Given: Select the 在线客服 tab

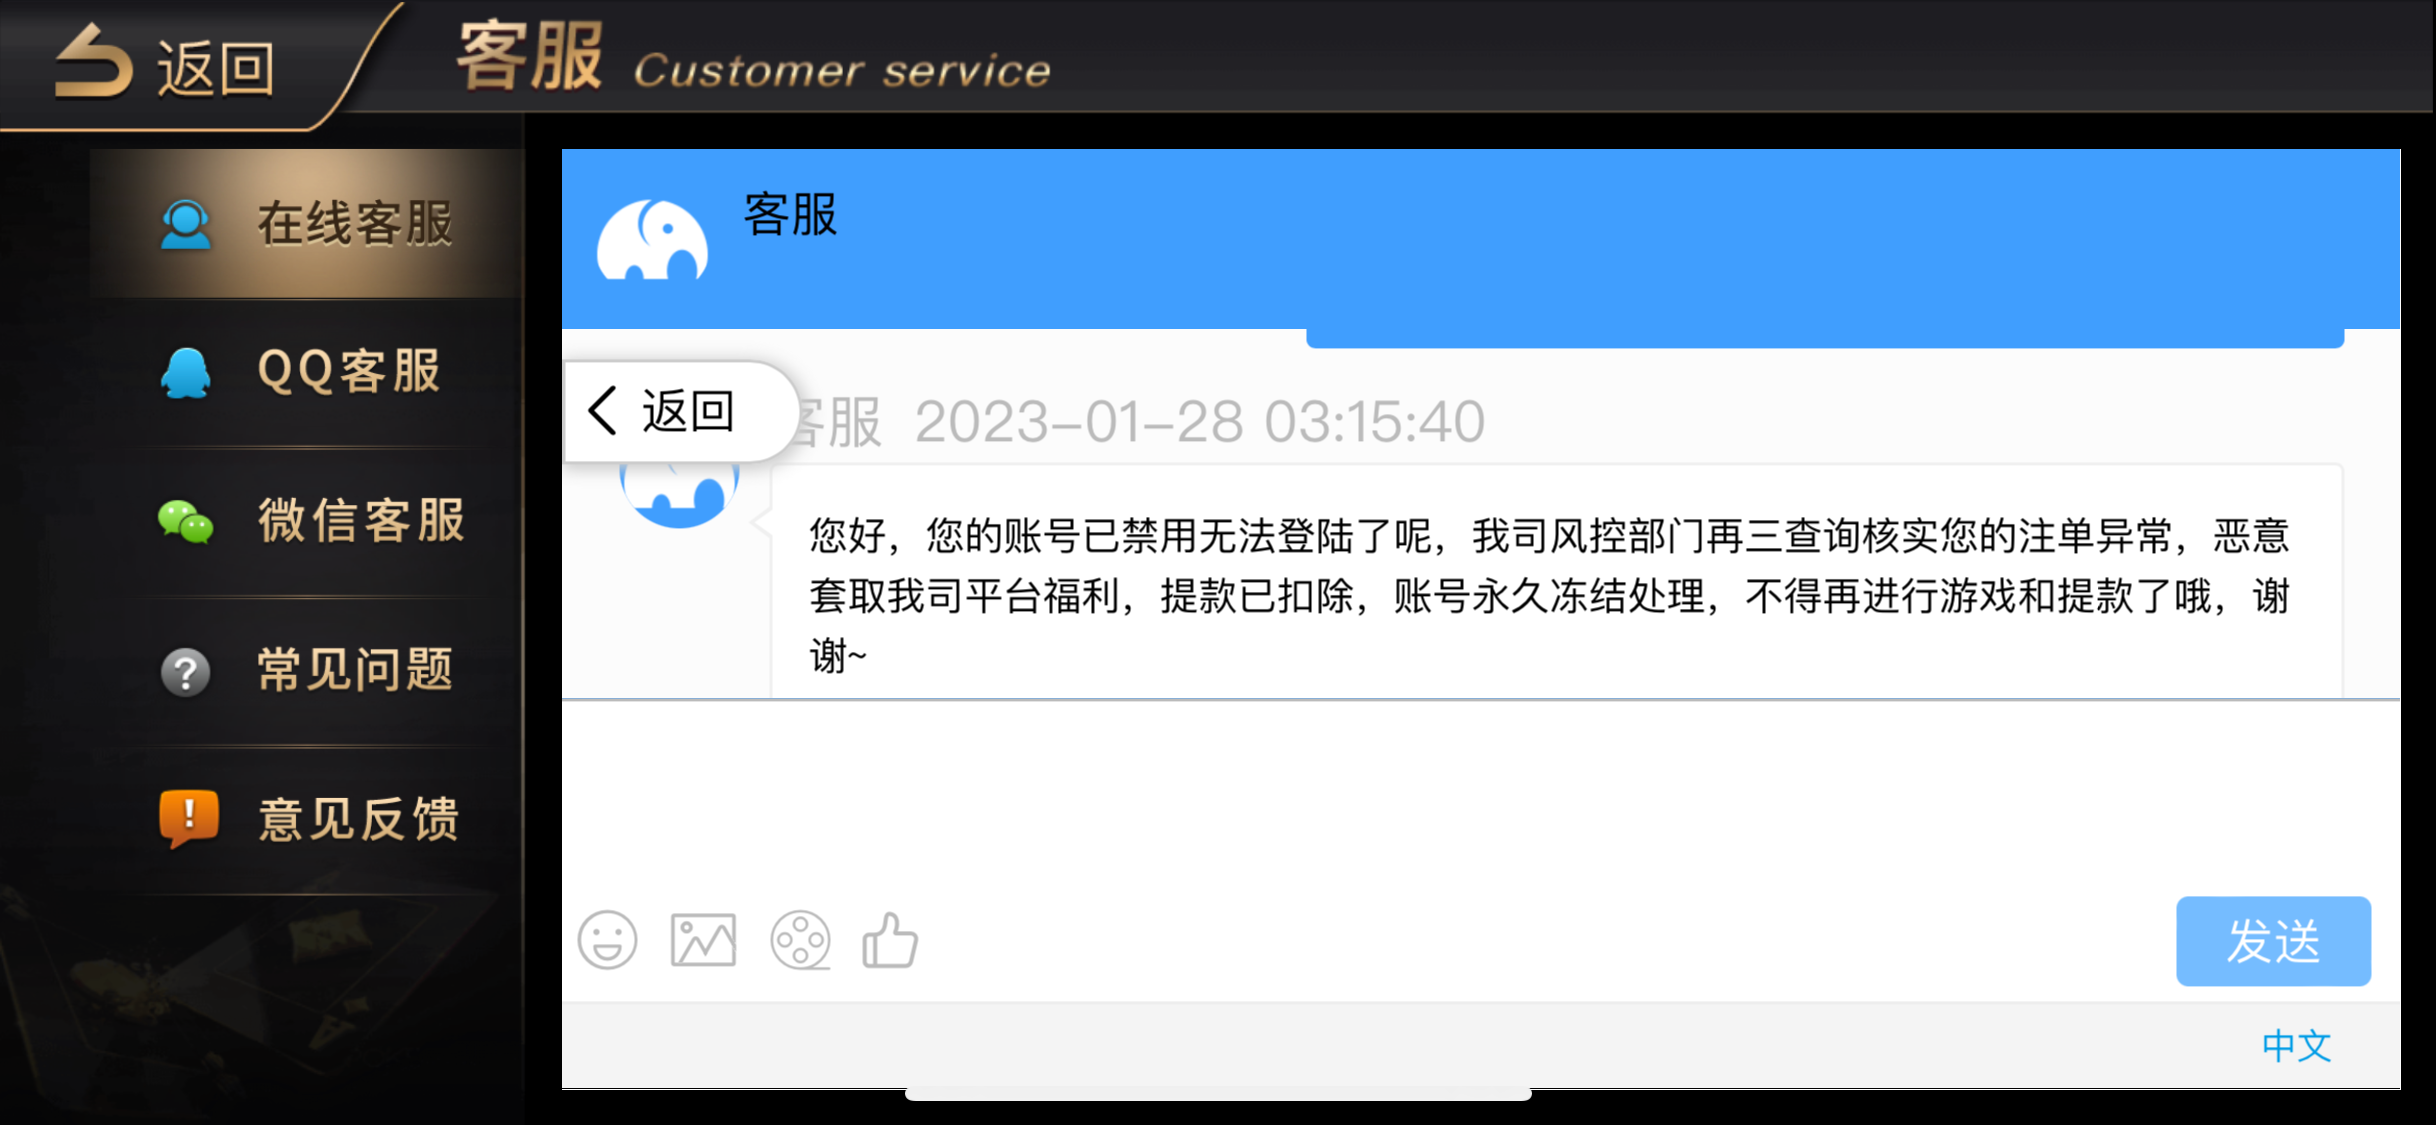Looking at the screenshot, I should (x=307, y=223).
